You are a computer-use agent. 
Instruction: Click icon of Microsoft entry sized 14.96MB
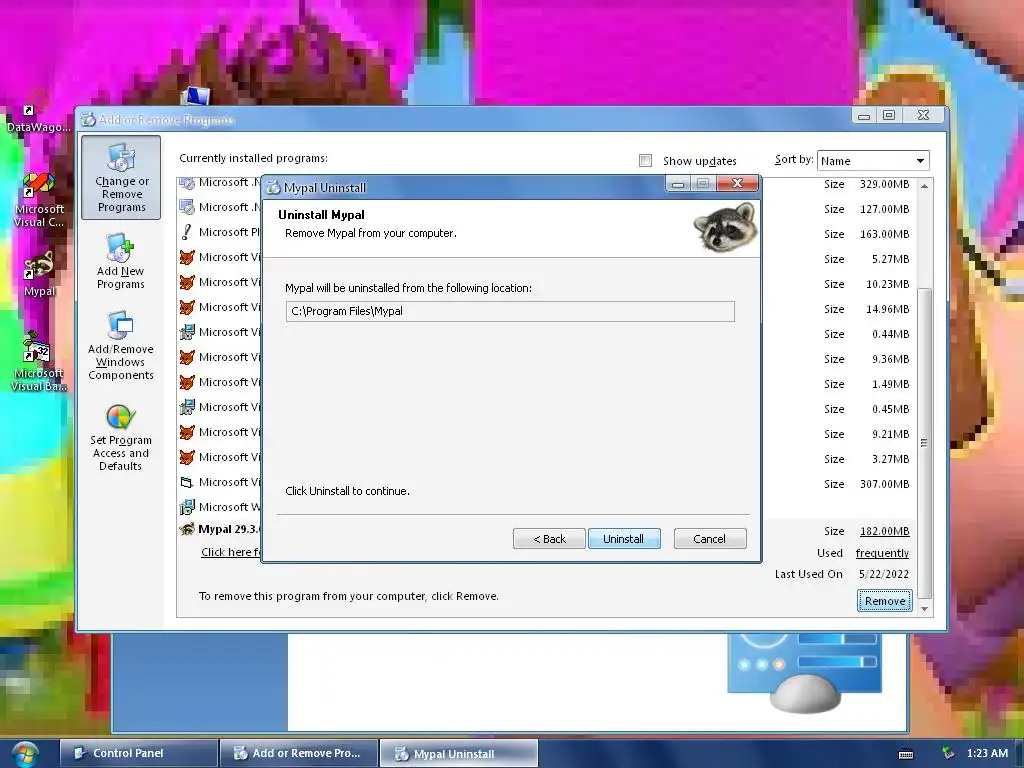(x=187, y=307)
